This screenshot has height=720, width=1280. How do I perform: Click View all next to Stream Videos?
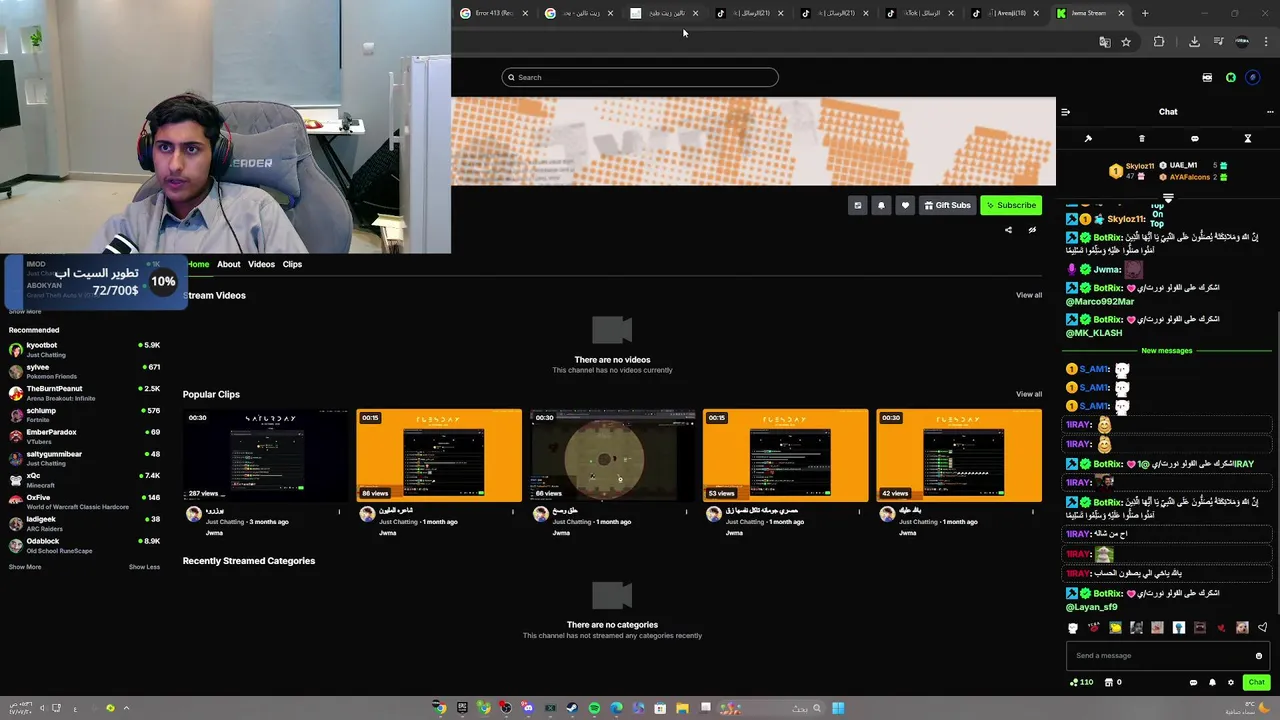coord(1029,295)
